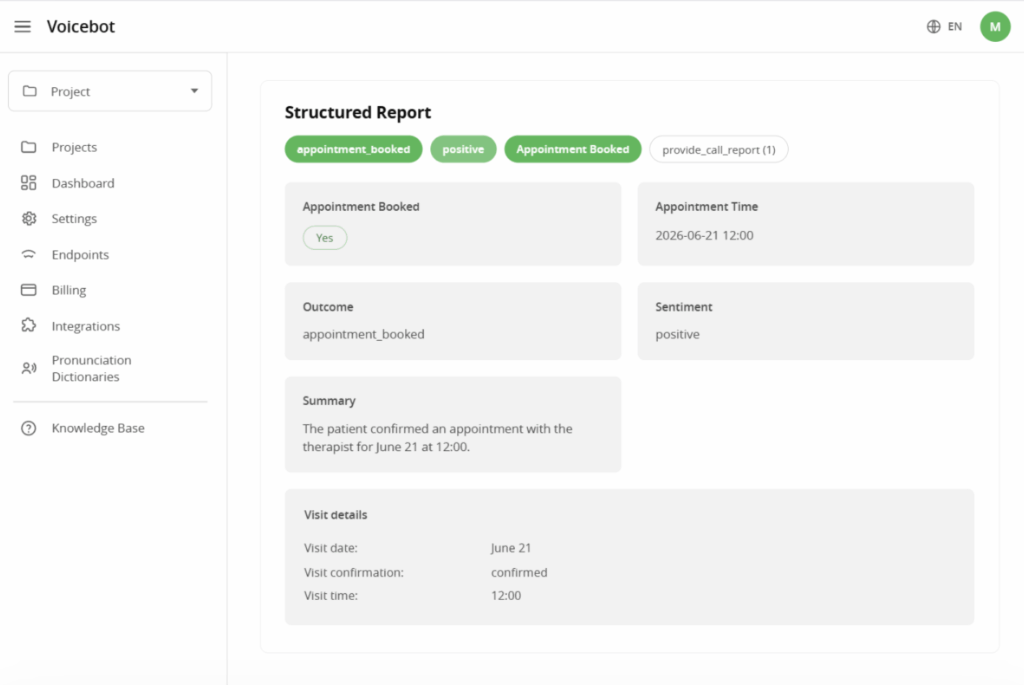Click the Billing card icon
This screenshot has width=1024, height=685.
[x=29, y=290]
